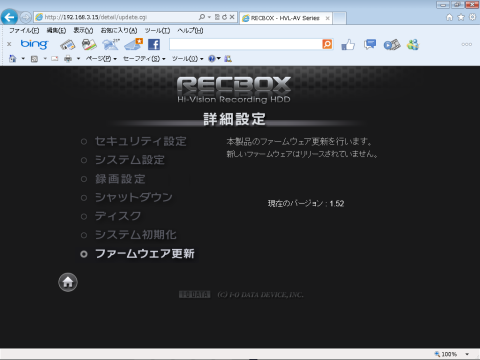Click the Bing news icon
The height and width of the screenshot is (360, 480).
point(68,44)
